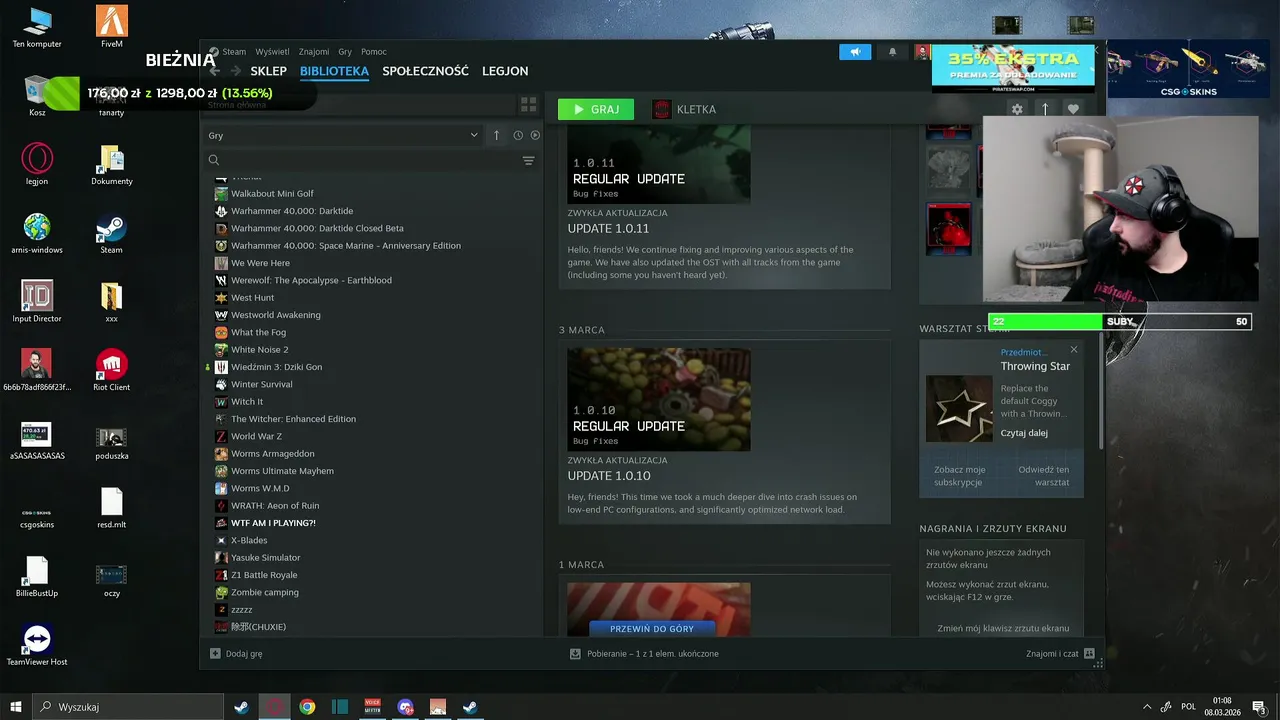This screenshot has width=1280, height=720.
Task: Add Kletka to favorites with heart
Action: pyautogui.click(x=1073, y=109)
